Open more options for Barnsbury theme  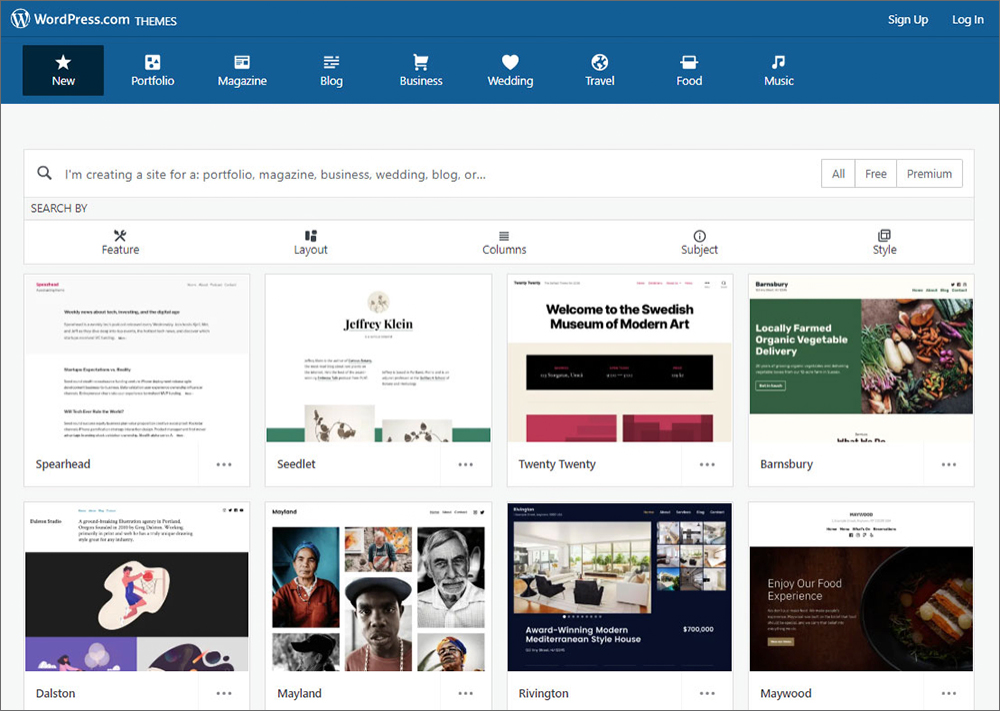coord(949,464)
